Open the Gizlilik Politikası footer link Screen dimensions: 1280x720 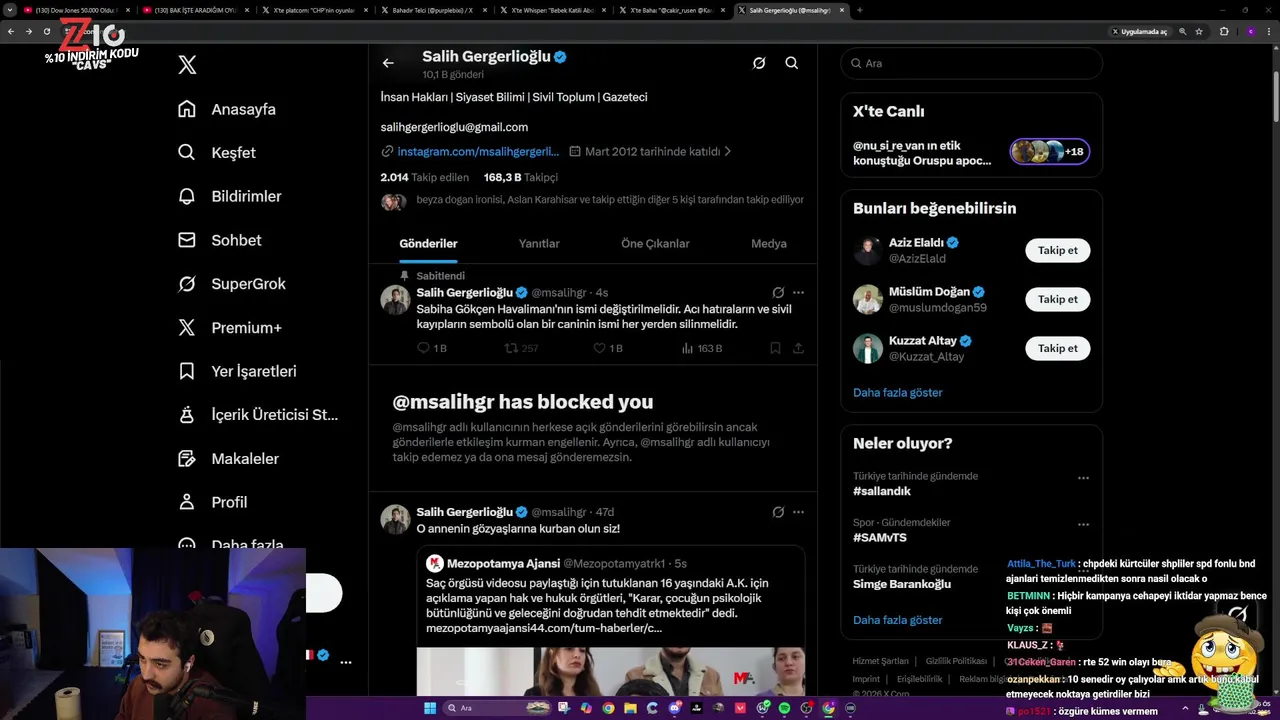click(956, 661)
